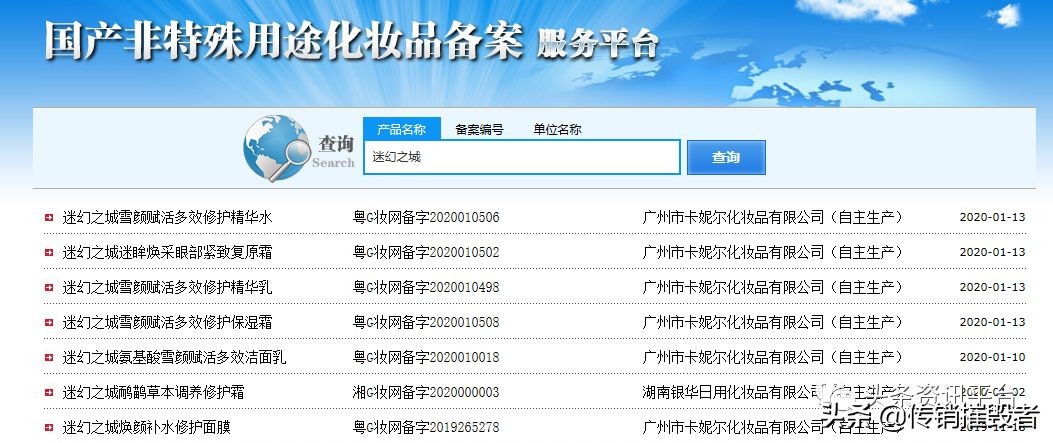Select record number 粤G妆网备字2020010508
This screenshot has height=443, width=1053.
pos(426,322)
